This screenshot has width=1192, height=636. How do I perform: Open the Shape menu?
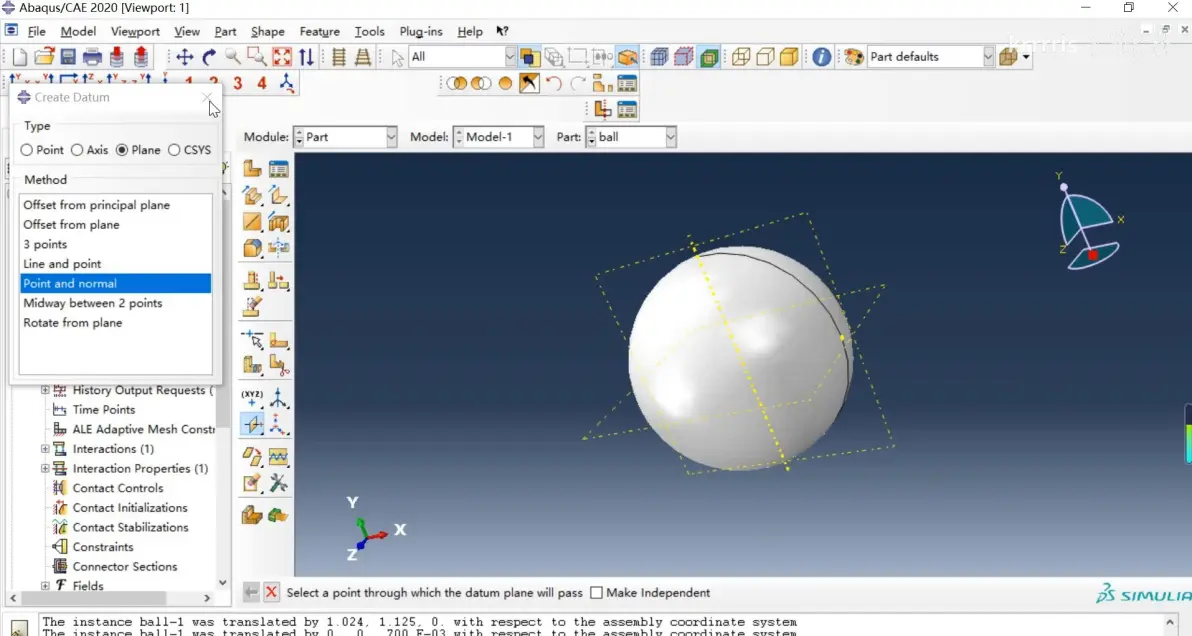[268, 31]
